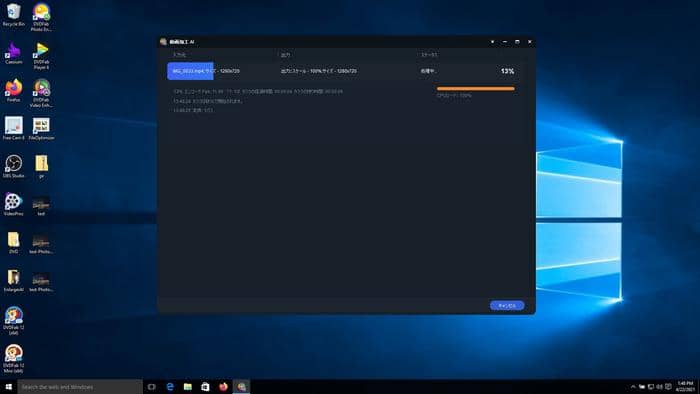Open the VideoProc desktop shortcut

pos(13,204)
